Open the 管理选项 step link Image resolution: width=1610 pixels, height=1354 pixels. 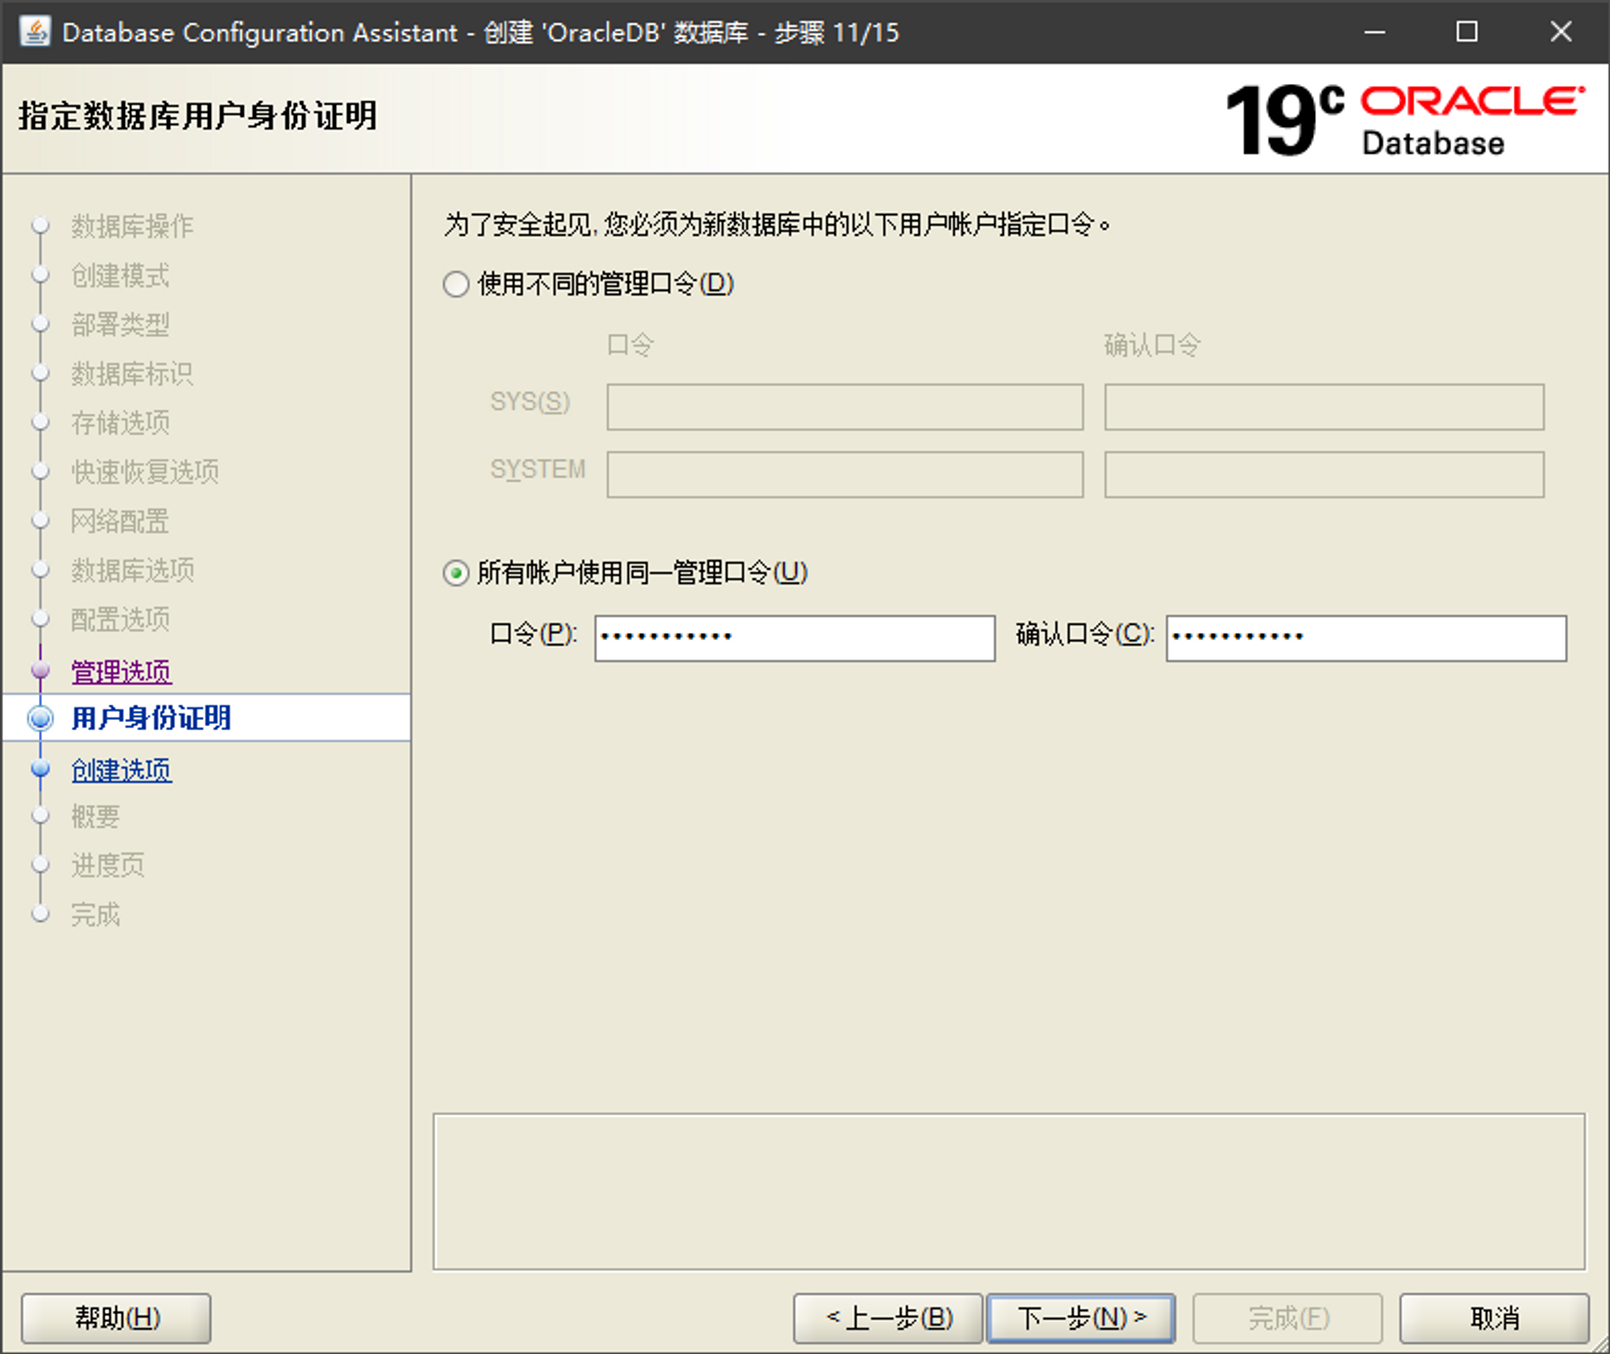[x=121, y=671]
